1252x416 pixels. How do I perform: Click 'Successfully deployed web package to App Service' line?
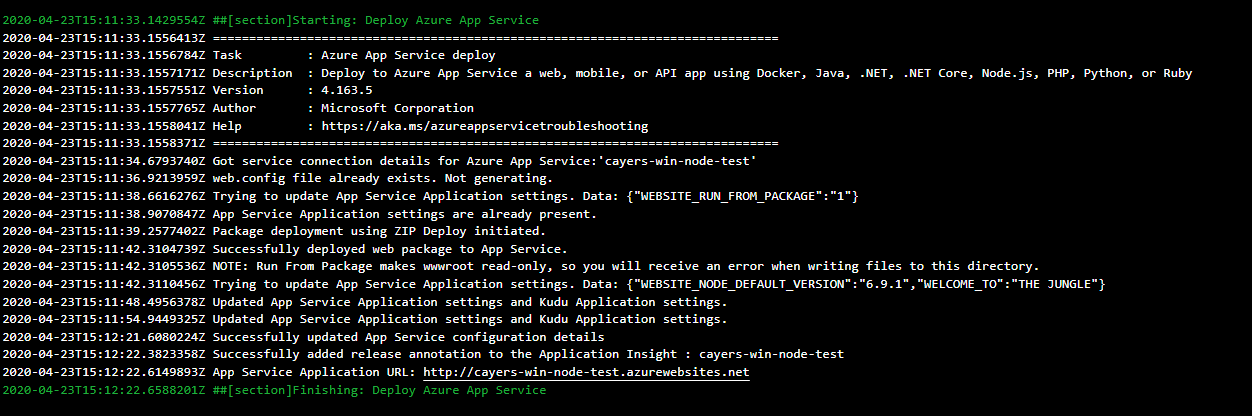pos(285,249)
